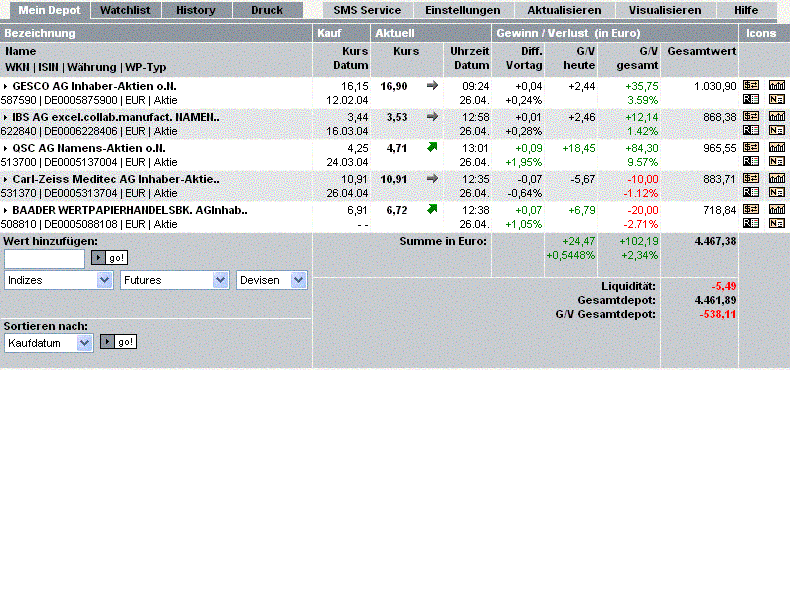Open the Kaufdatum sort dropdown
This screenshot has width=800, height=600.
click(48, 343)
